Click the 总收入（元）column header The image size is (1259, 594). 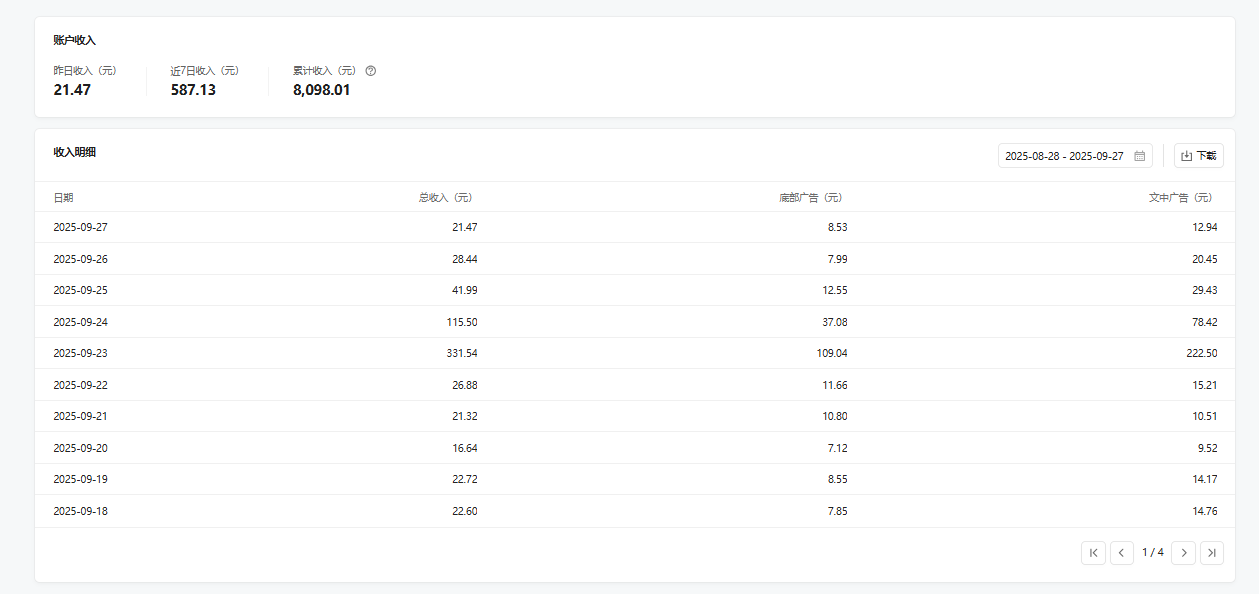pos(447,198)
